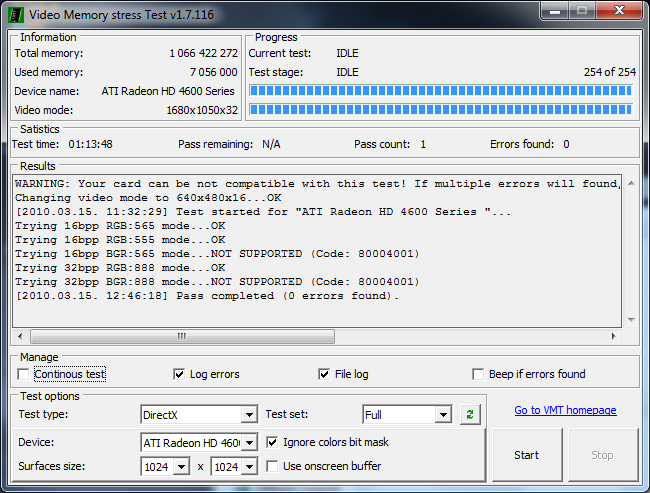The image size is (650, 493).
Task: Toggle the File log checkbox
Action: point(324,374)
